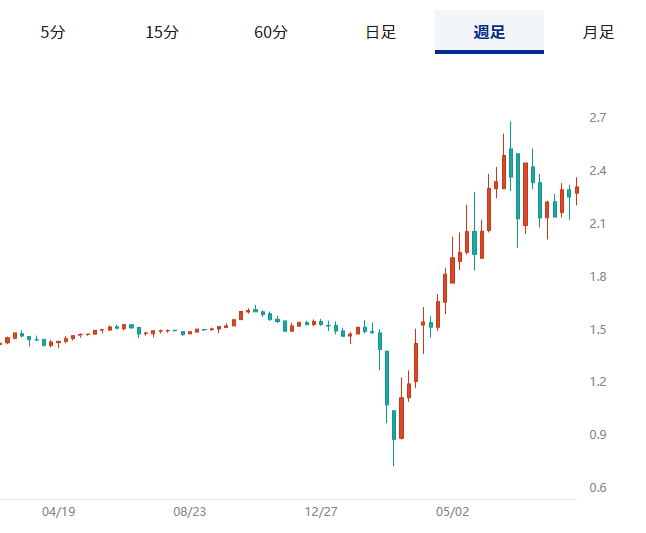
Task: Click the 04/19 date label
Action: click(59, 512)
